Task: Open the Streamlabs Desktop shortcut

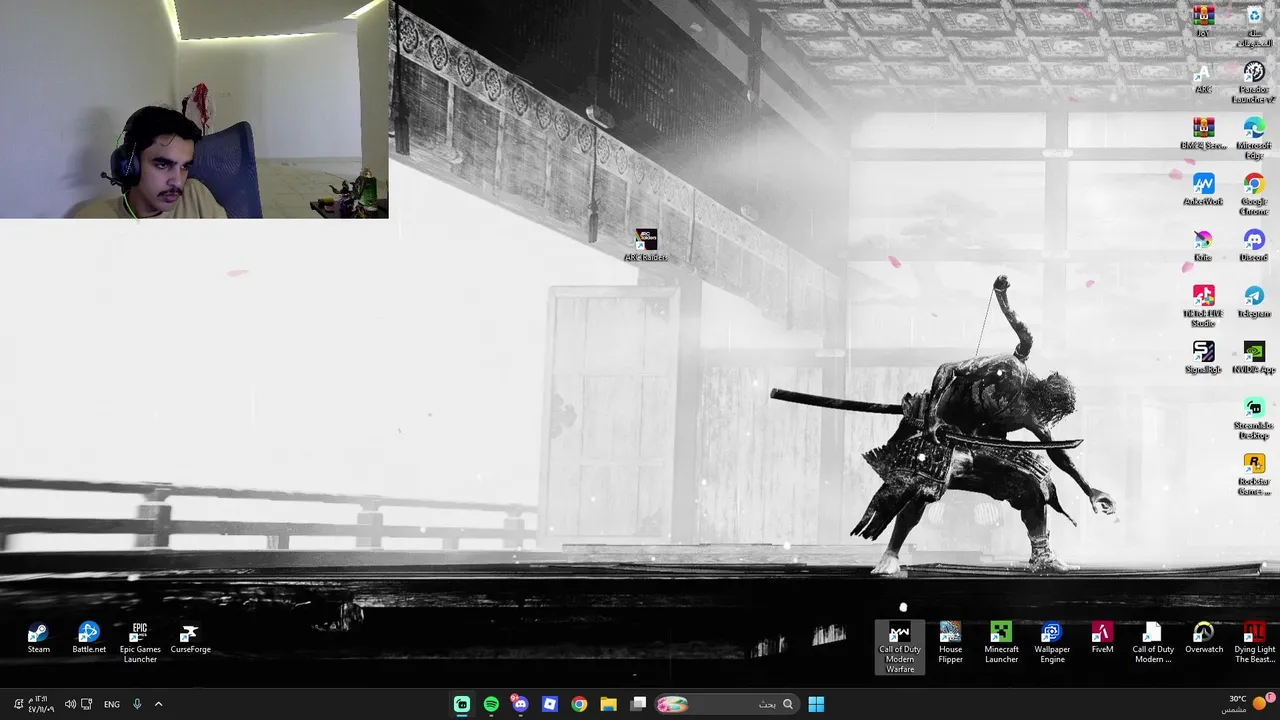Action: tap(1254, 418)
